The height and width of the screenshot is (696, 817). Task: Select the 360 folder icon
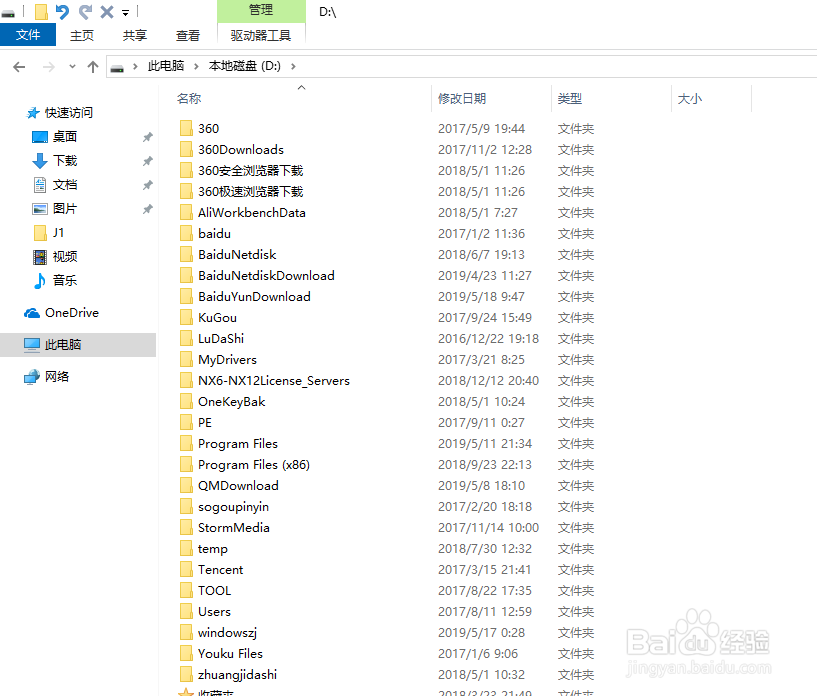tap(186, 128)
